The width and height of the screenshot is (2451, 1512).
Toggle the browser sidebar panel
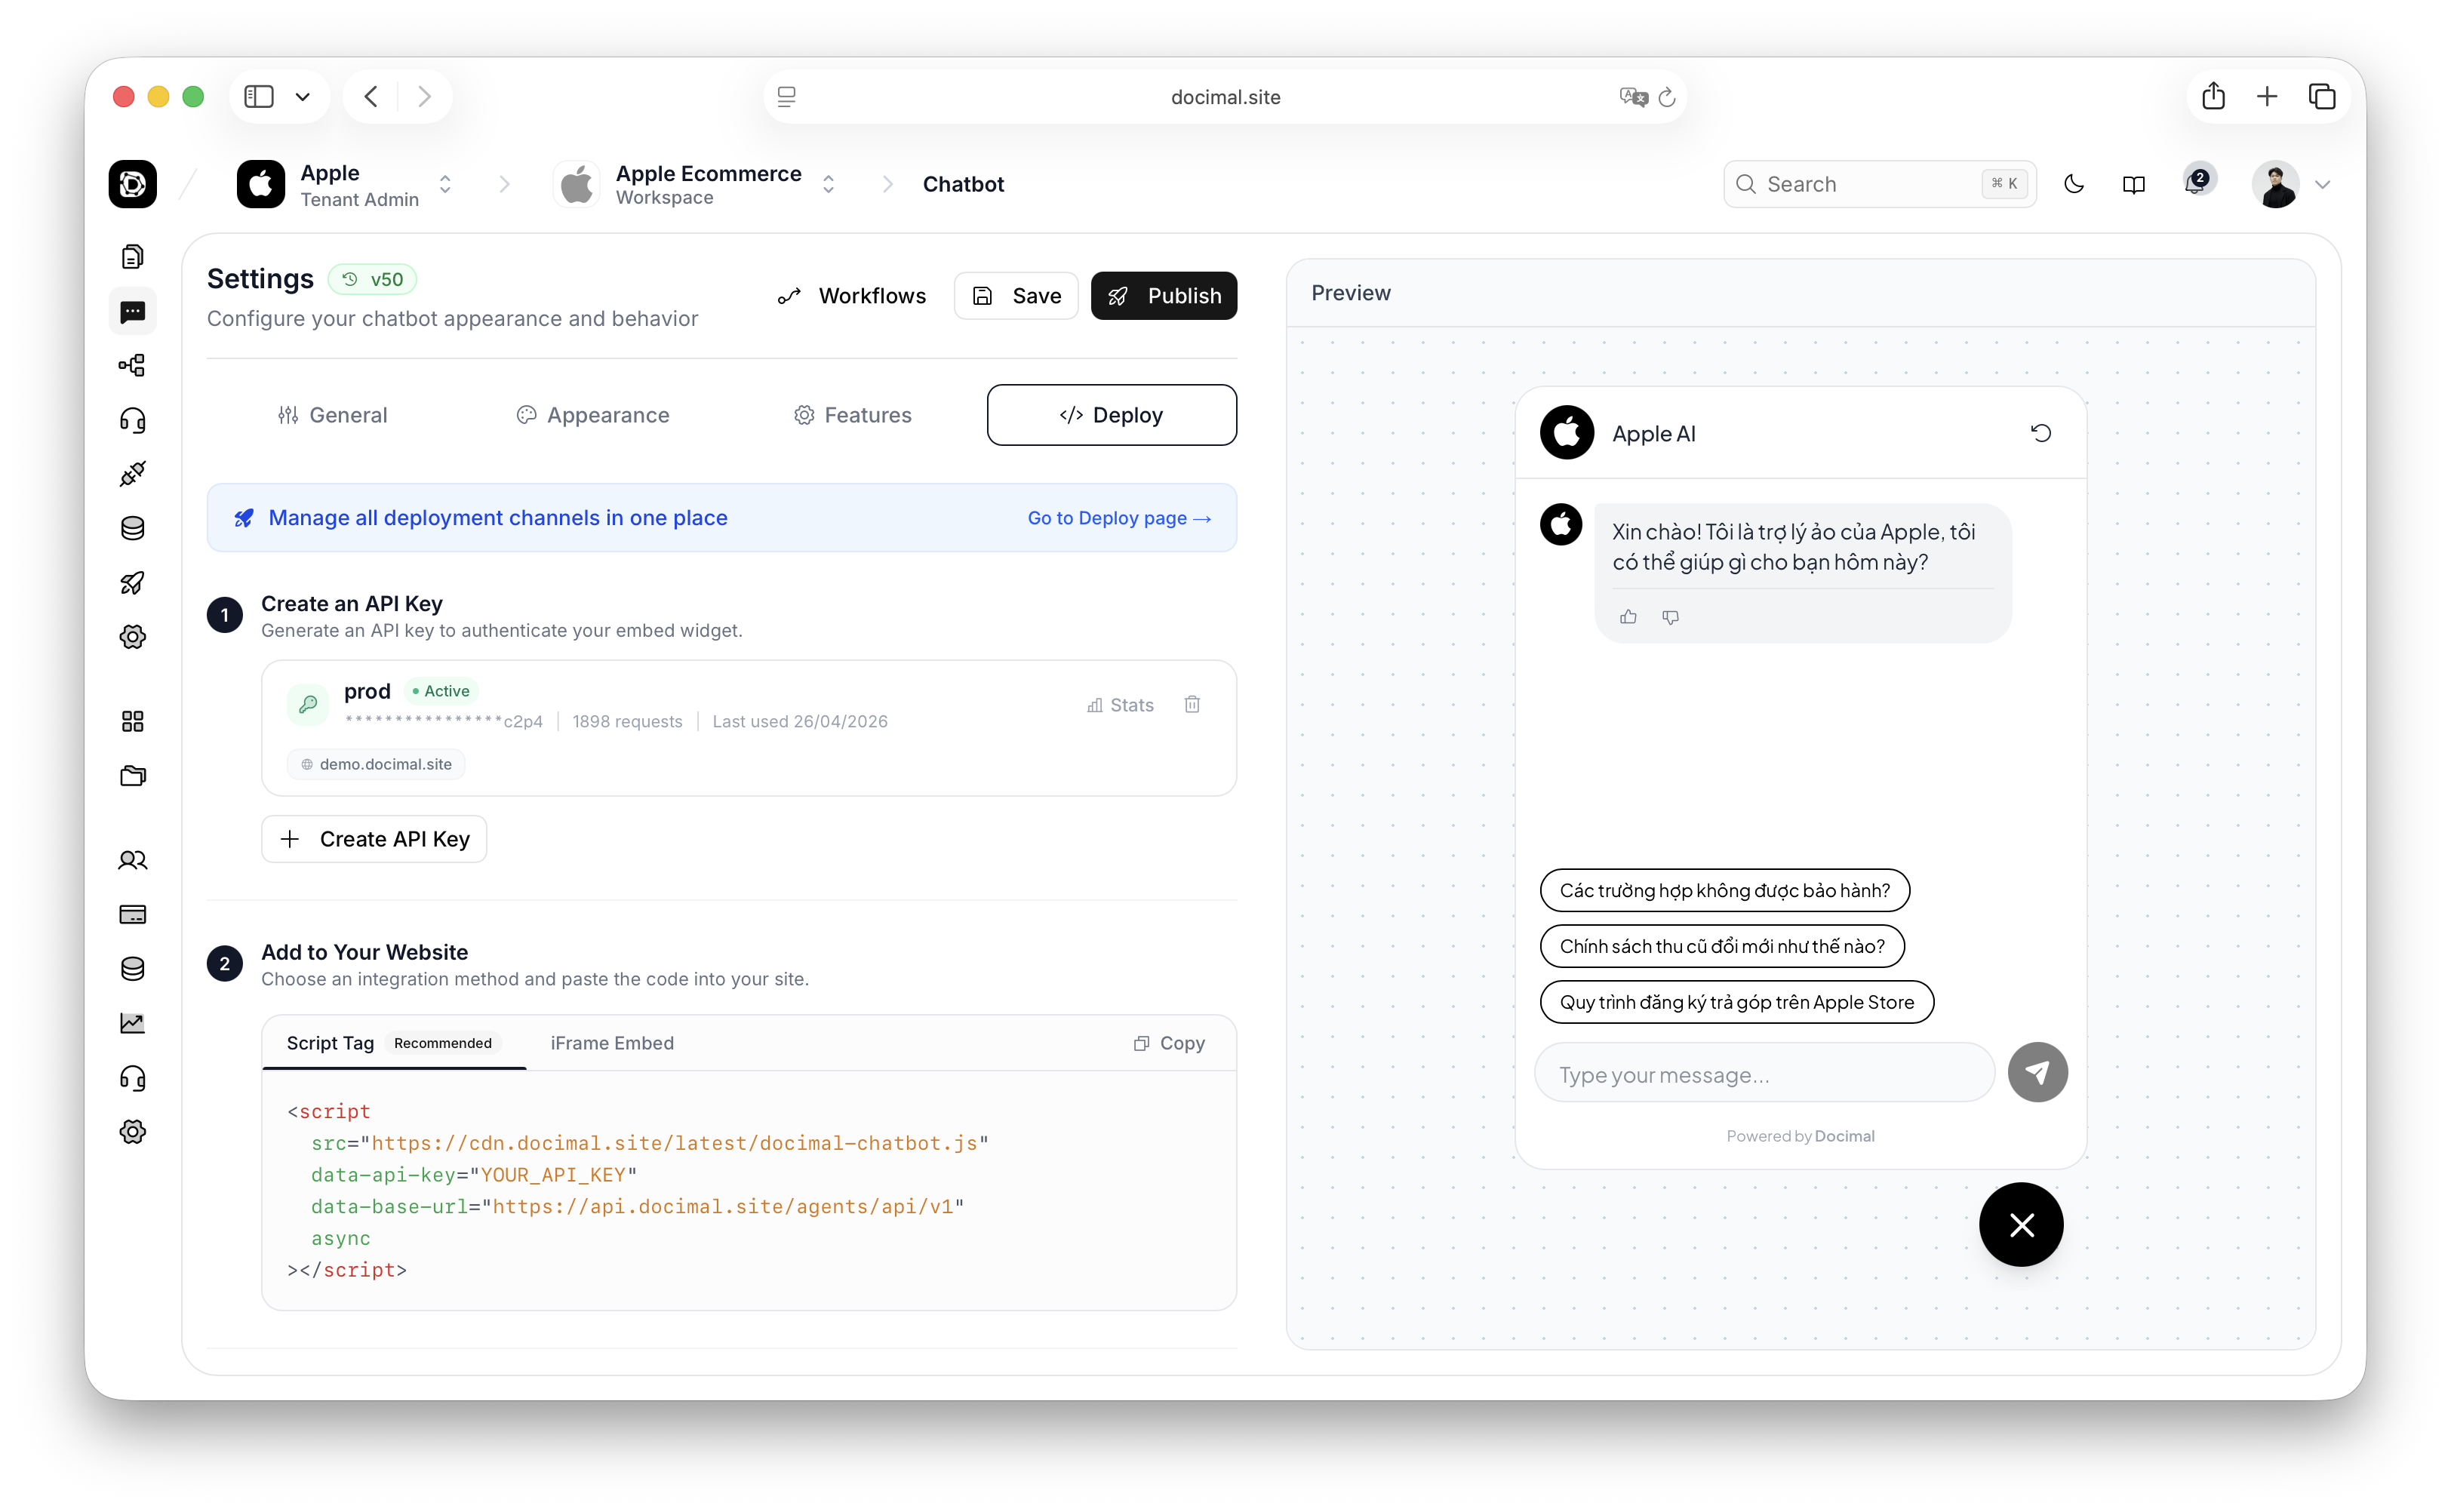[x=259, y=97]
